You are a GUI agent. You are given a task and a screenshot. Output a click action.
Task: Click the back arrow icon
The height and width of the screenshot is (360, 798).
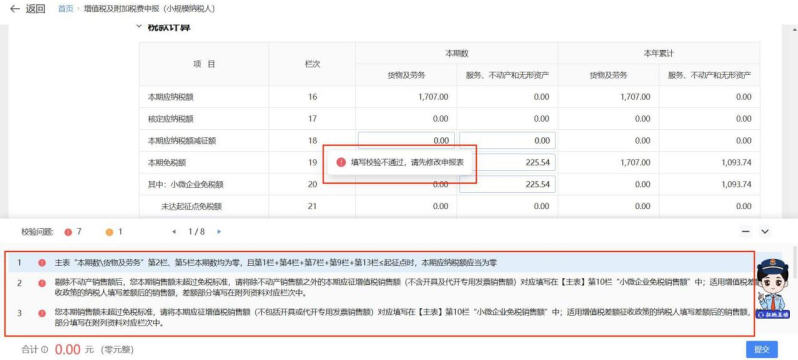point(15,9)
